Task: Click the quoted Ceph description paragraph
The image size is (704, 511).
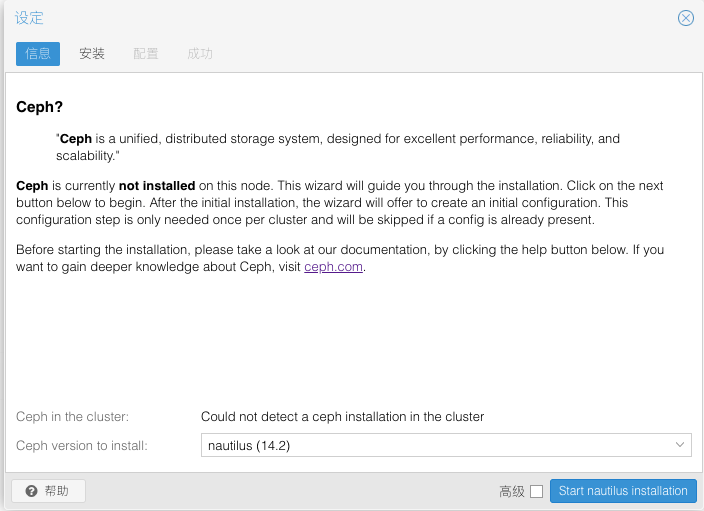Action: coord(338,148)
